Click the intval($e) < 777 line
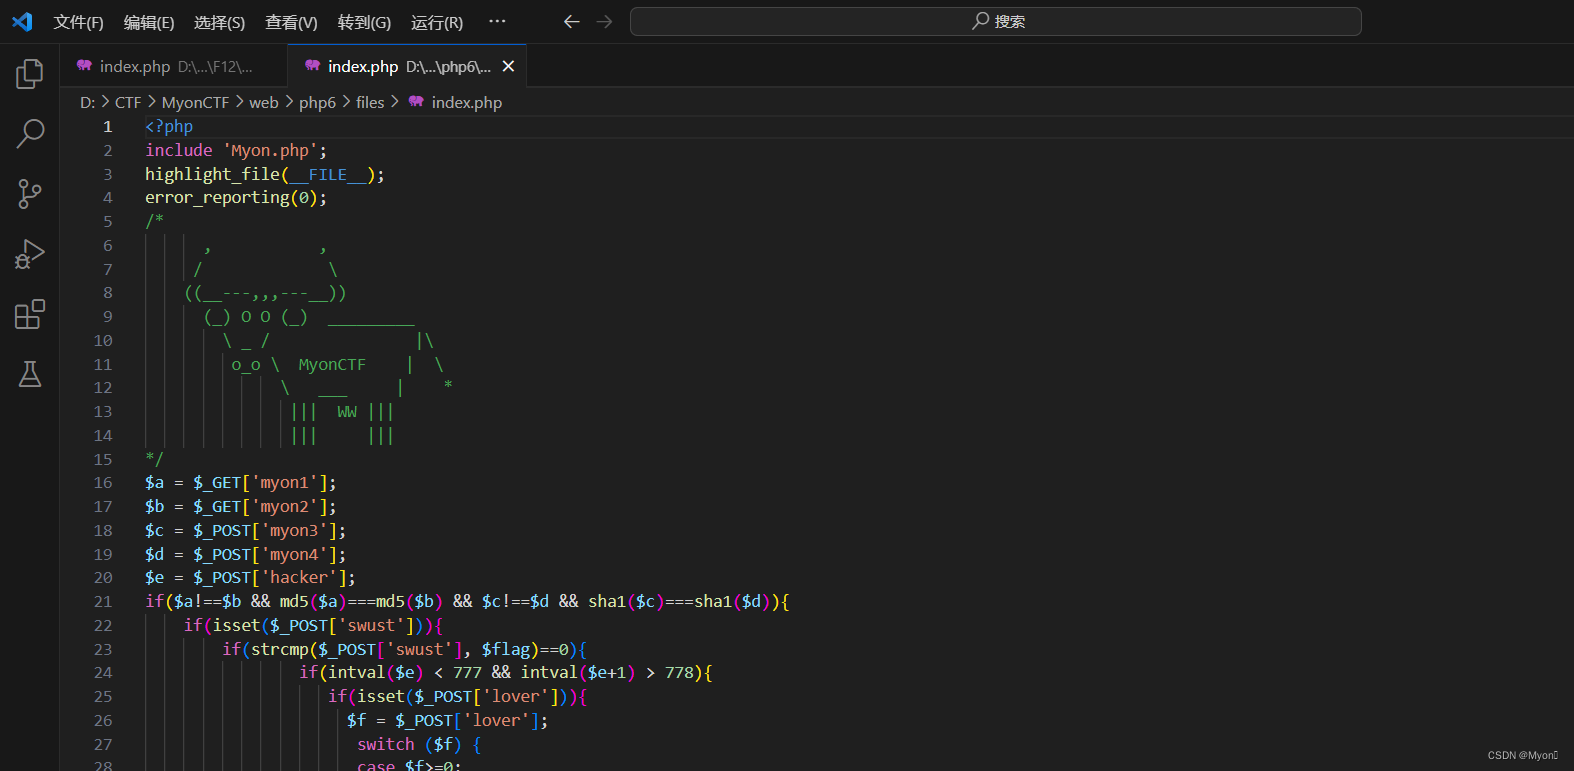The height and width of the screenshot is (771, 1574). (x=506, y=672)
